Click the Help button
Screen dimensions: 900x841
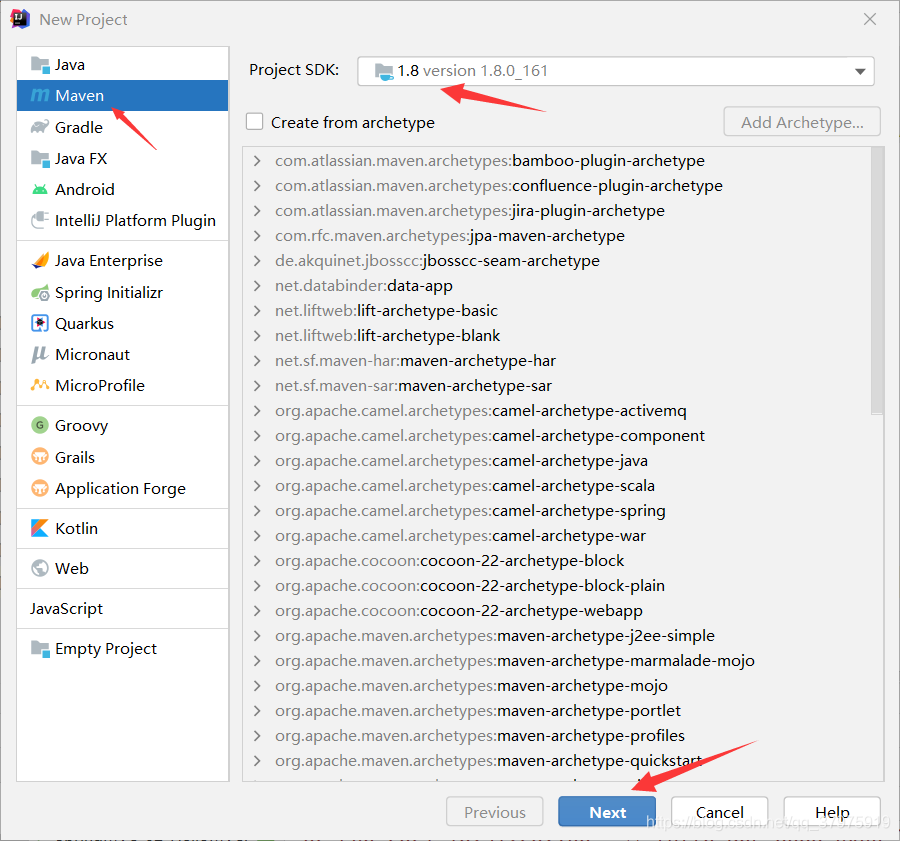832,812
